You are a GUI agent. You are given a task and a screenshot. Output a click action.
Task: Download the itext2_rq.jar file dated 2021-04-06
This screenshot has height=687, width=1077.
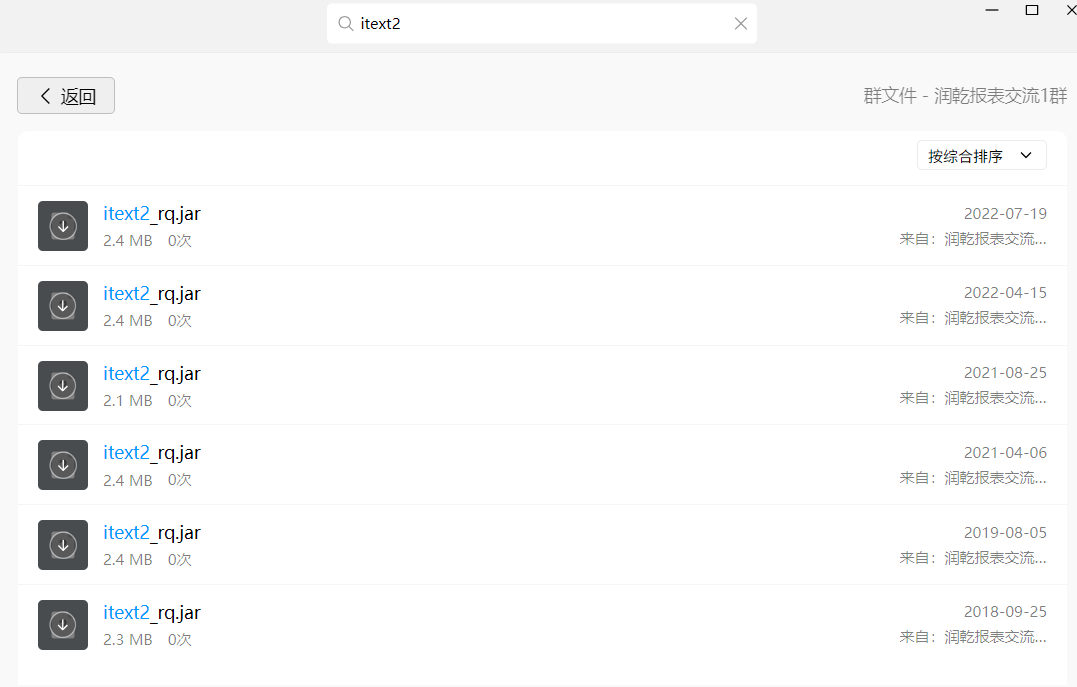[x=63, y=465]
